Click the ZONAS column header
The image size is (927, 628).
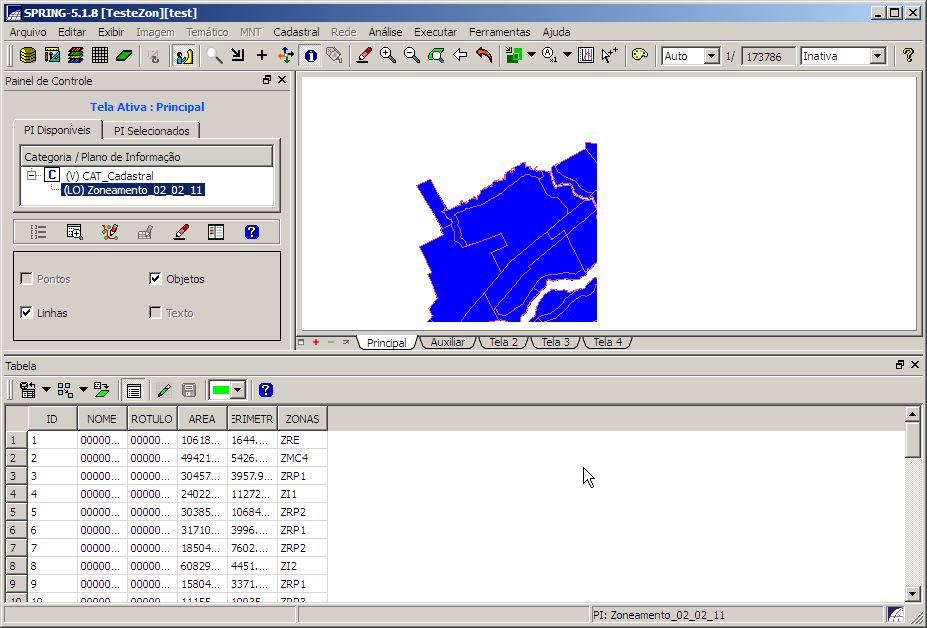(x=302, y=419)
